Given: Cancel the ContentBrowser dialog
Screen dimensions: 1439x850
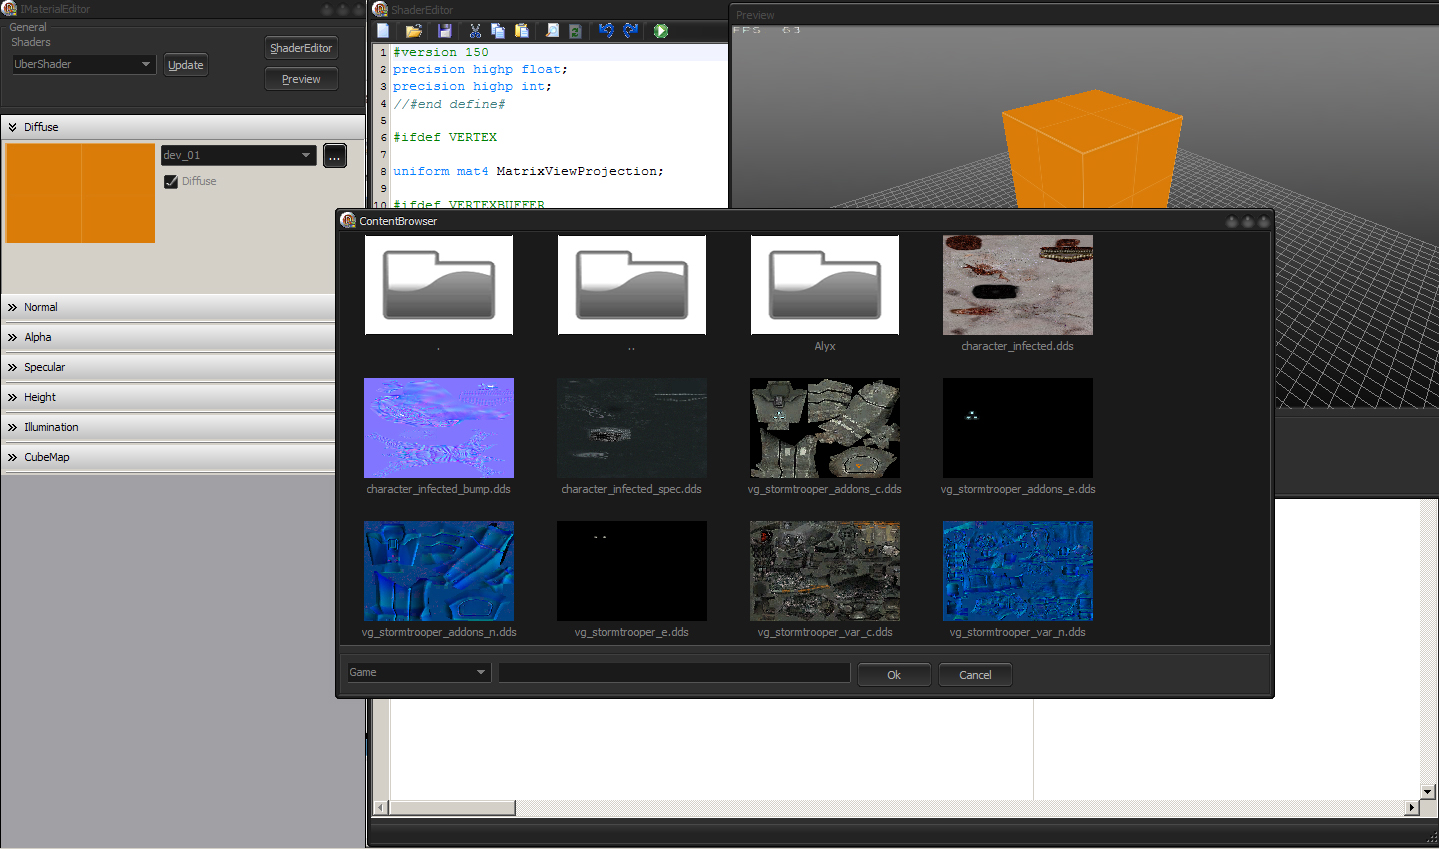Looking at the screenshot, I should [975, 675].
